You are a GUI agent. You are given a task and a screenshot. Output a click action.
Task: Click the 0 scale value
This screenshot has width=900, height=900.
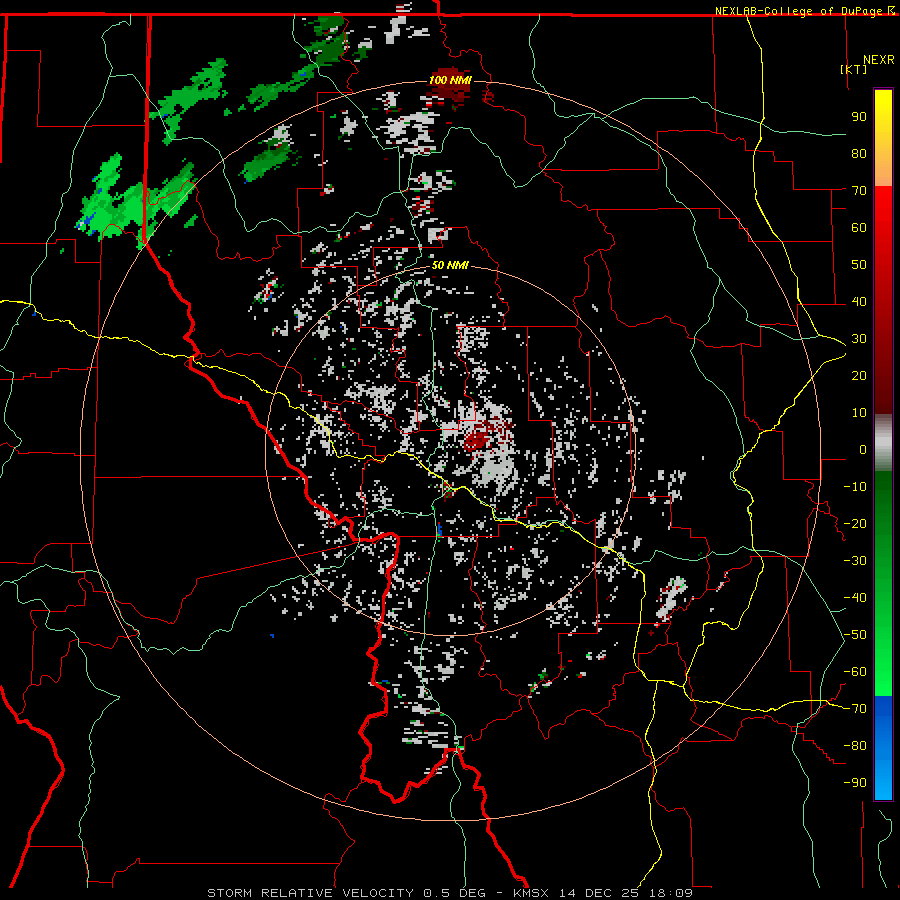(x=863, y=449)
